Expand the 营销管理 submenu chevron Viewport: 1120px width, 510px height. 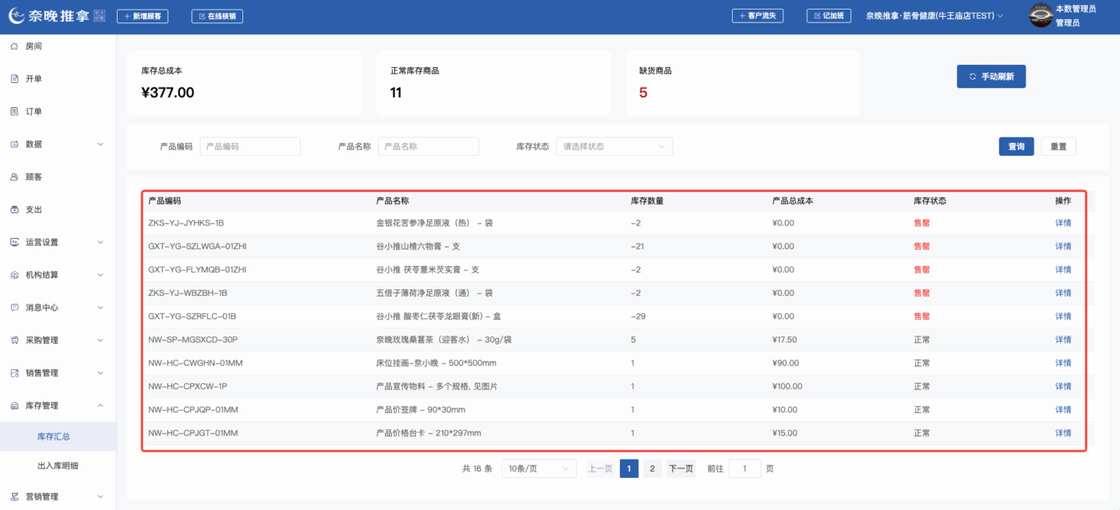click(x=100, y=496)
